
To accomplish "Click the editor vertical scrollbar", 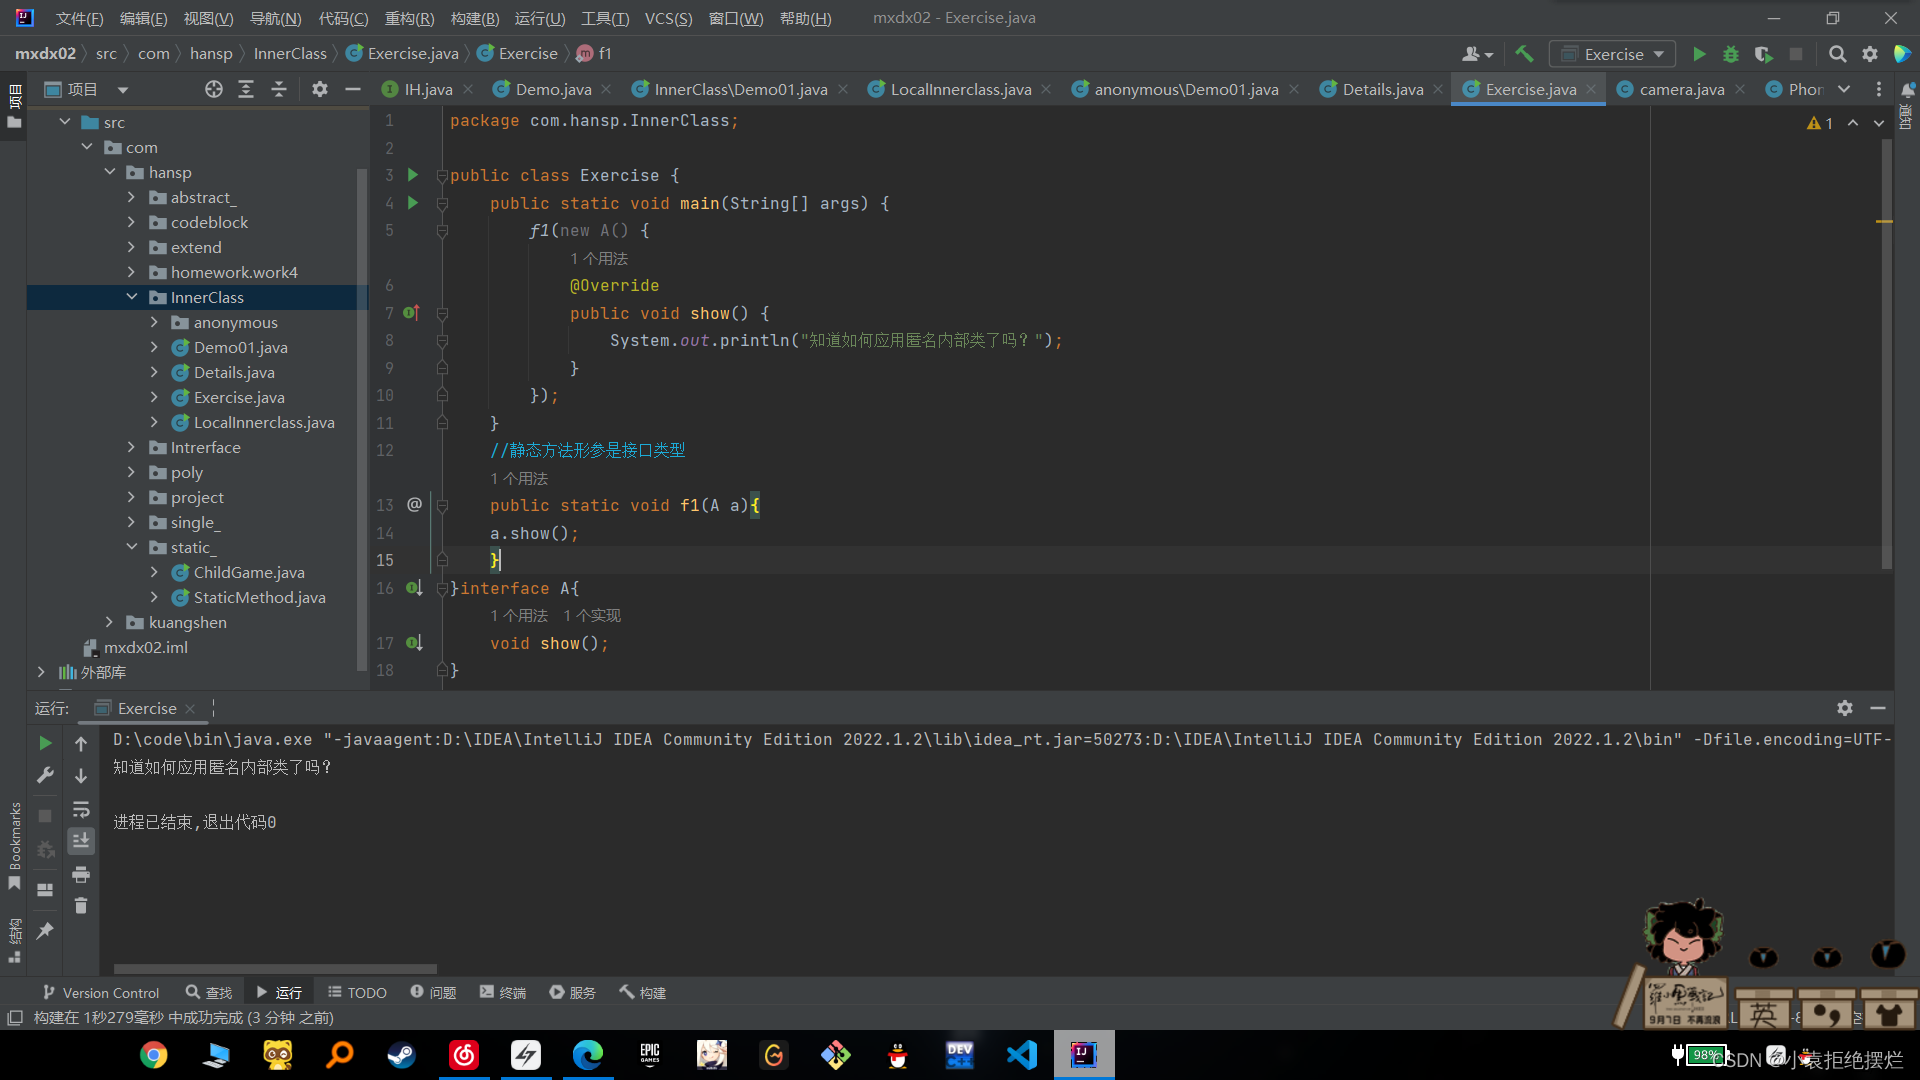I will [x=1886, y=355].
